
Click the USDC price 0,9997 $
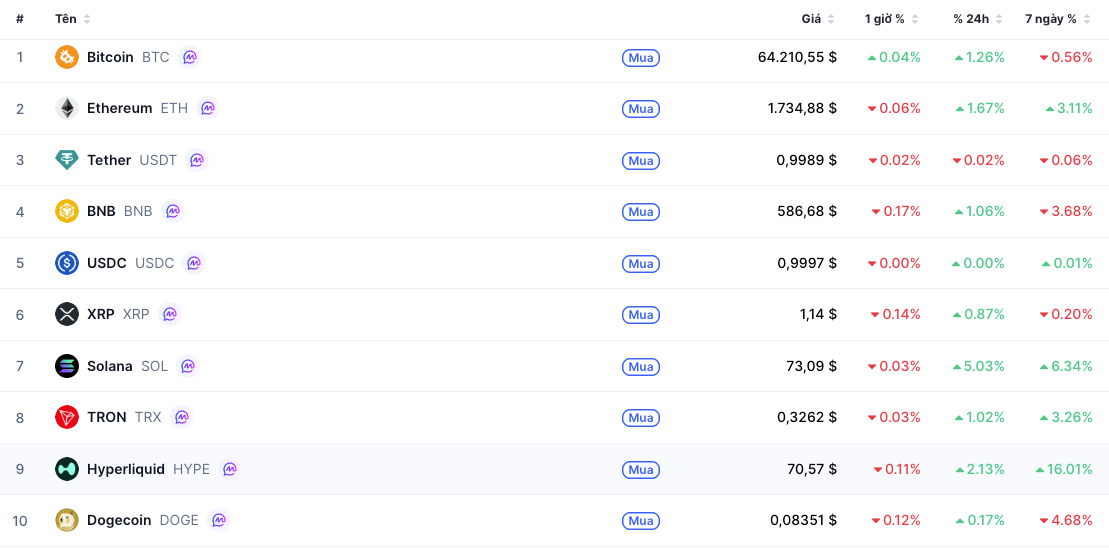pyautogui.click(x=807, y=263)
